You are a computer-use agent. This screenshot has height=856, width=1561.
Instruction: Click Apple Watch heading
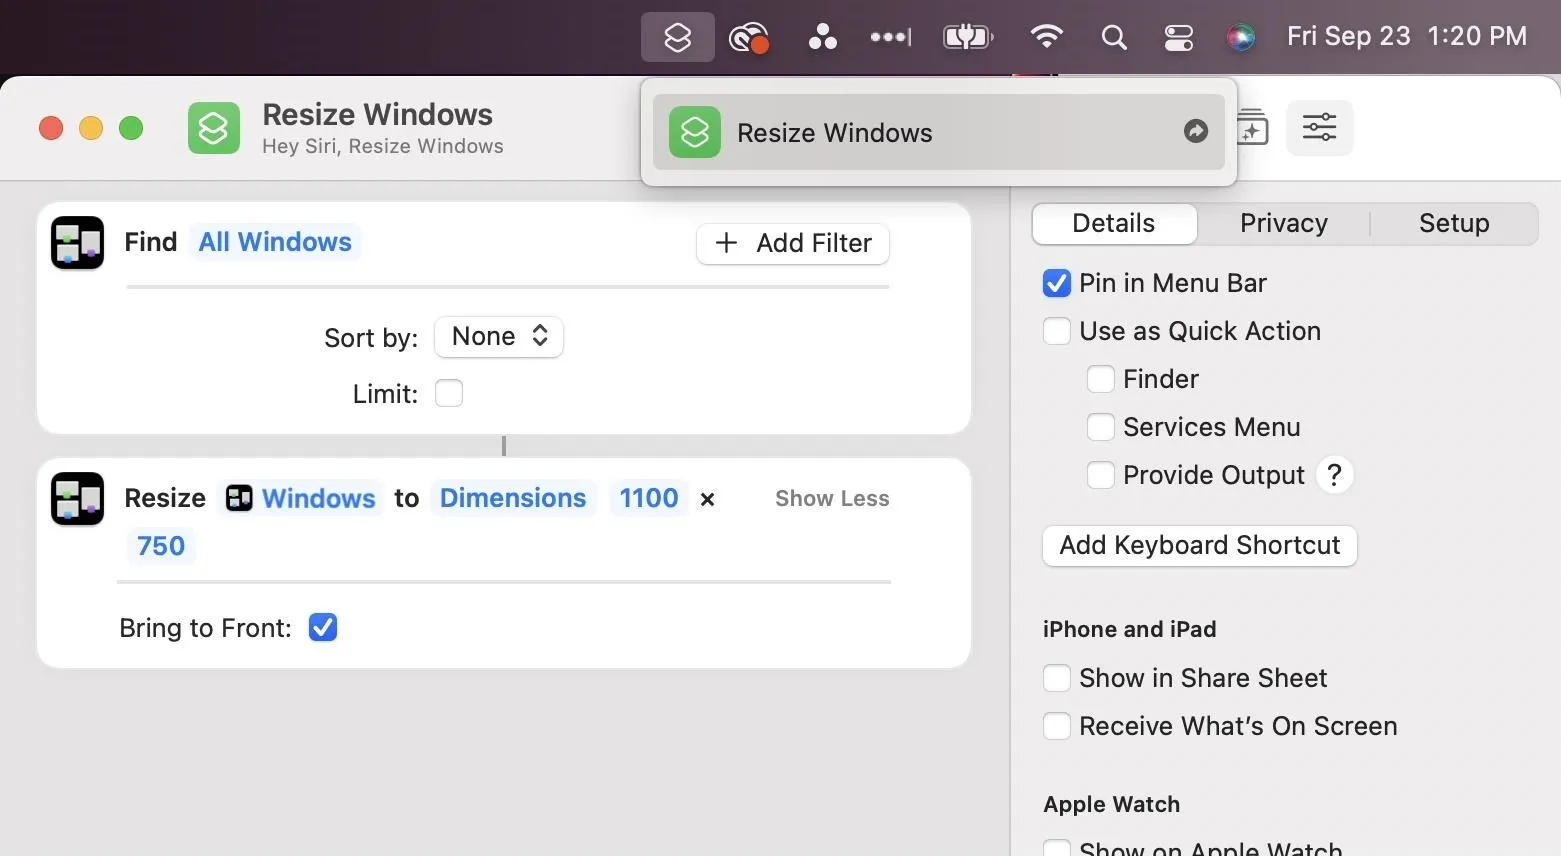[x=1112, y=804]
